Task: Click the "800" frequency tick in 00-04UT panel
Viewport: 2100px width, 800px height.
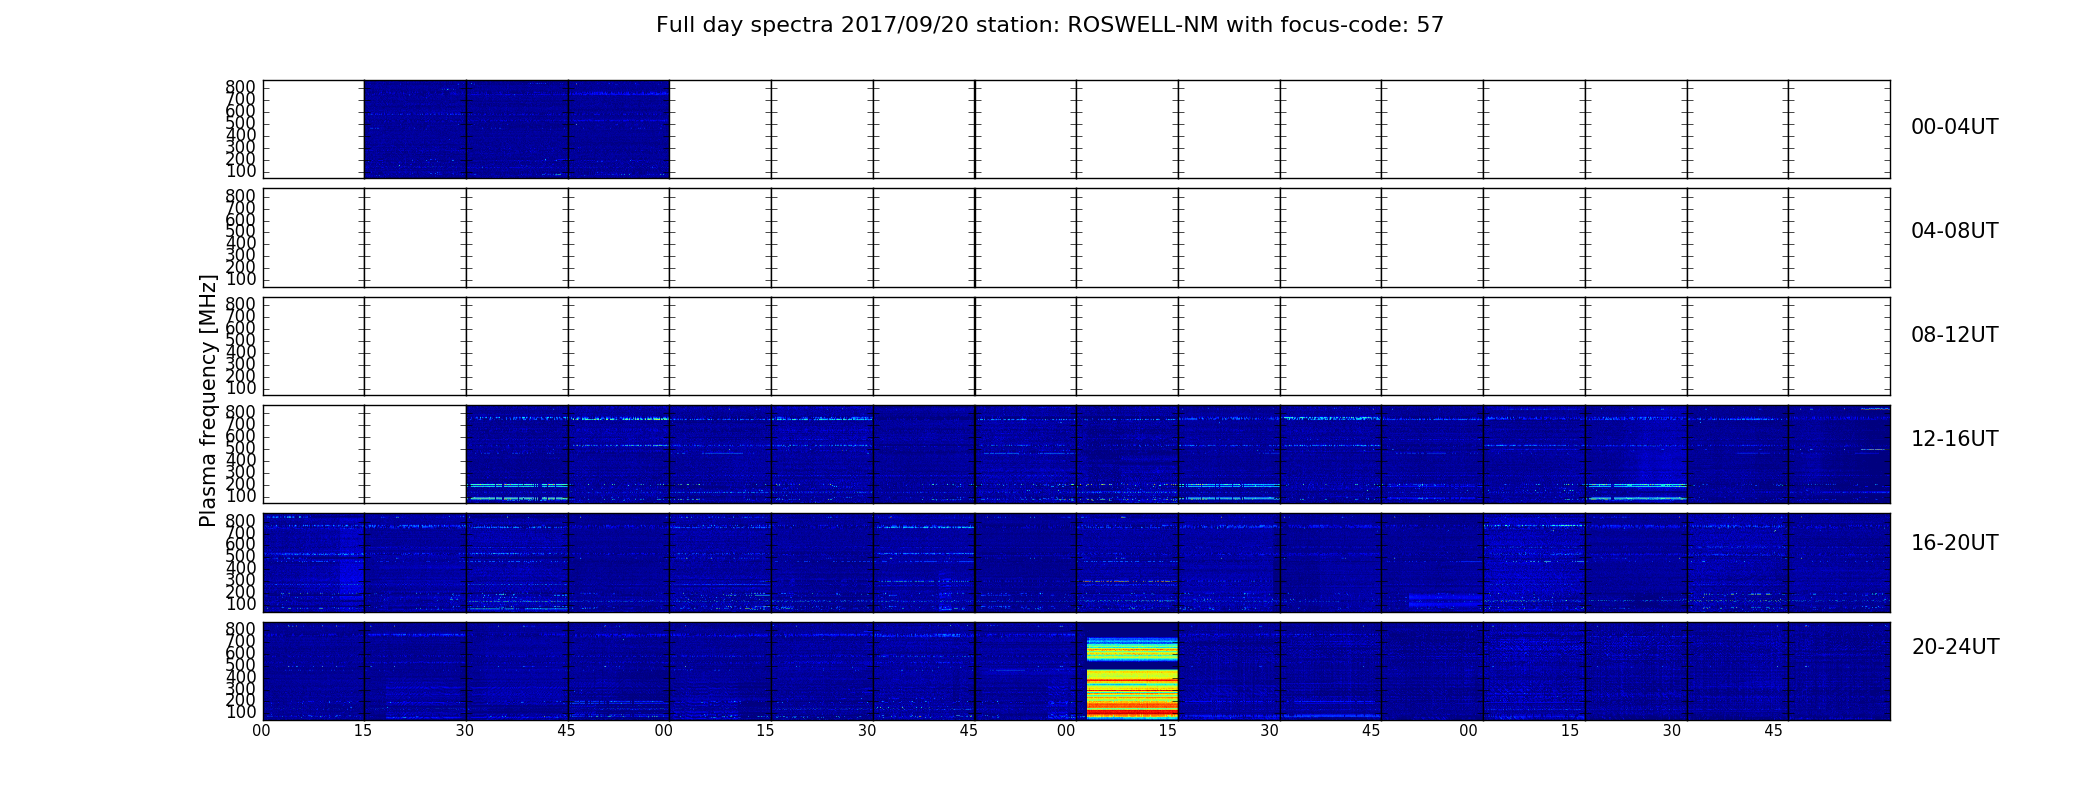Action: 241,87
